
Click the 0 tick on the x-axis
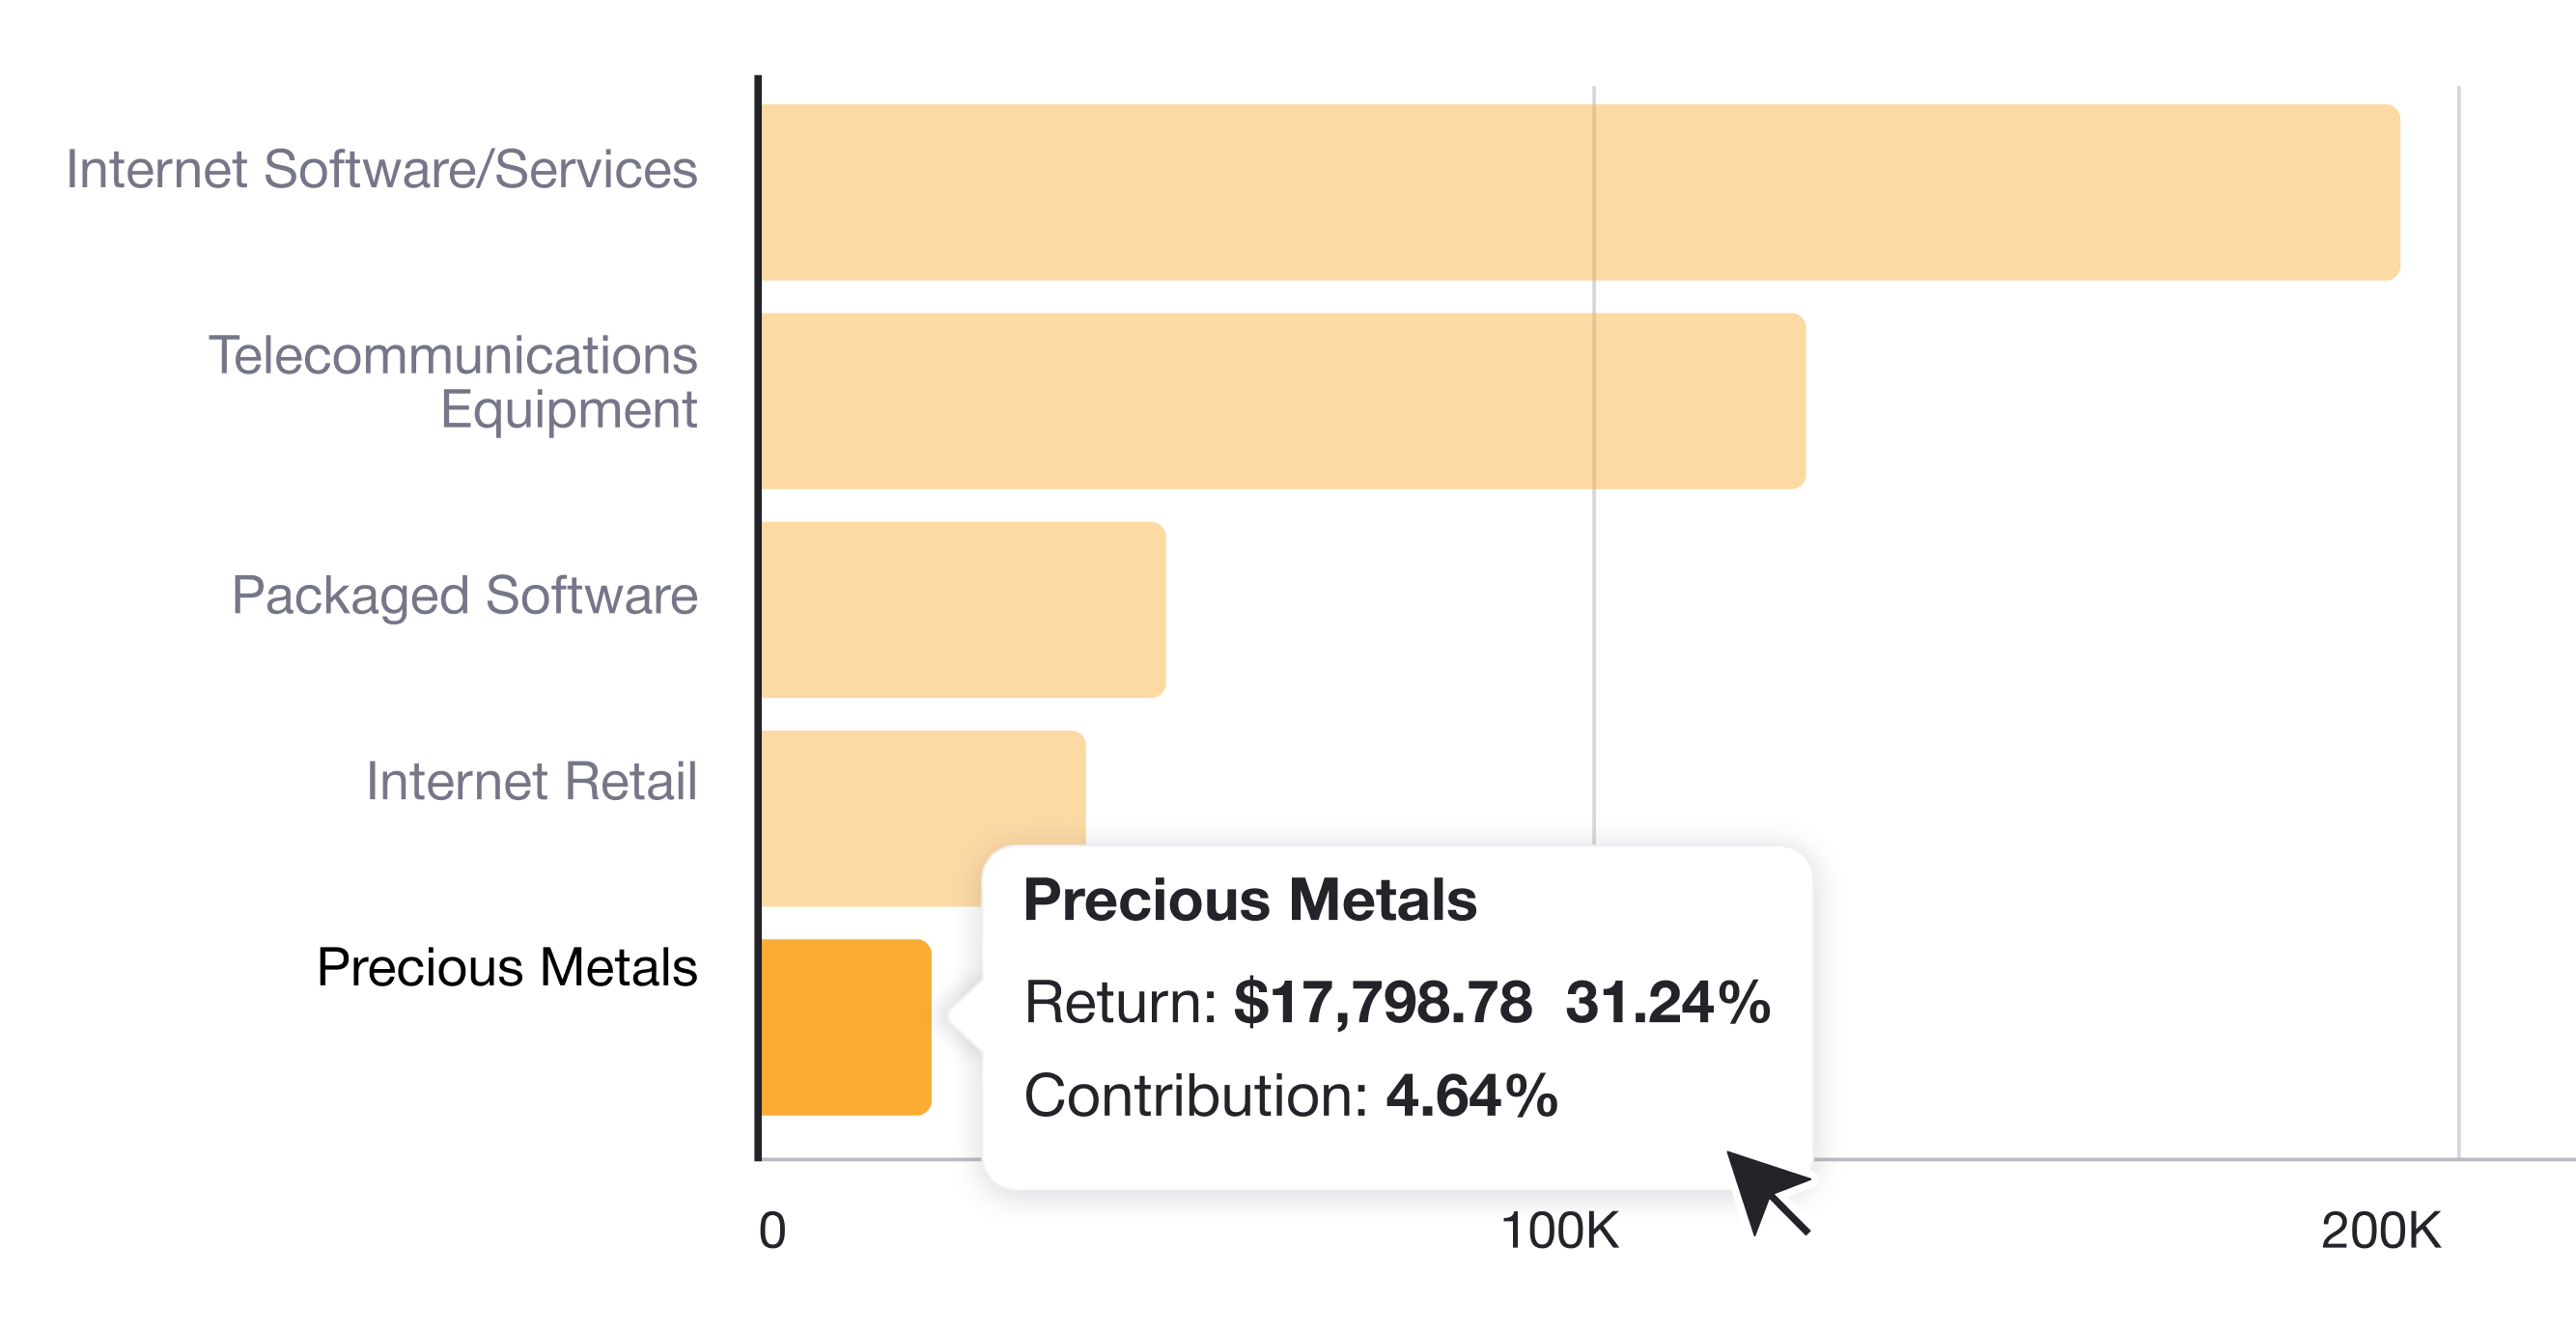coord(772,1230)
